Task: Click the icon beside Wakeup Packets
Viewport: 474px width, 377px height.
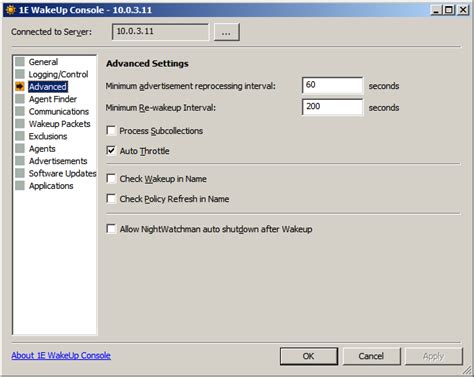Action: pos(20,124)
